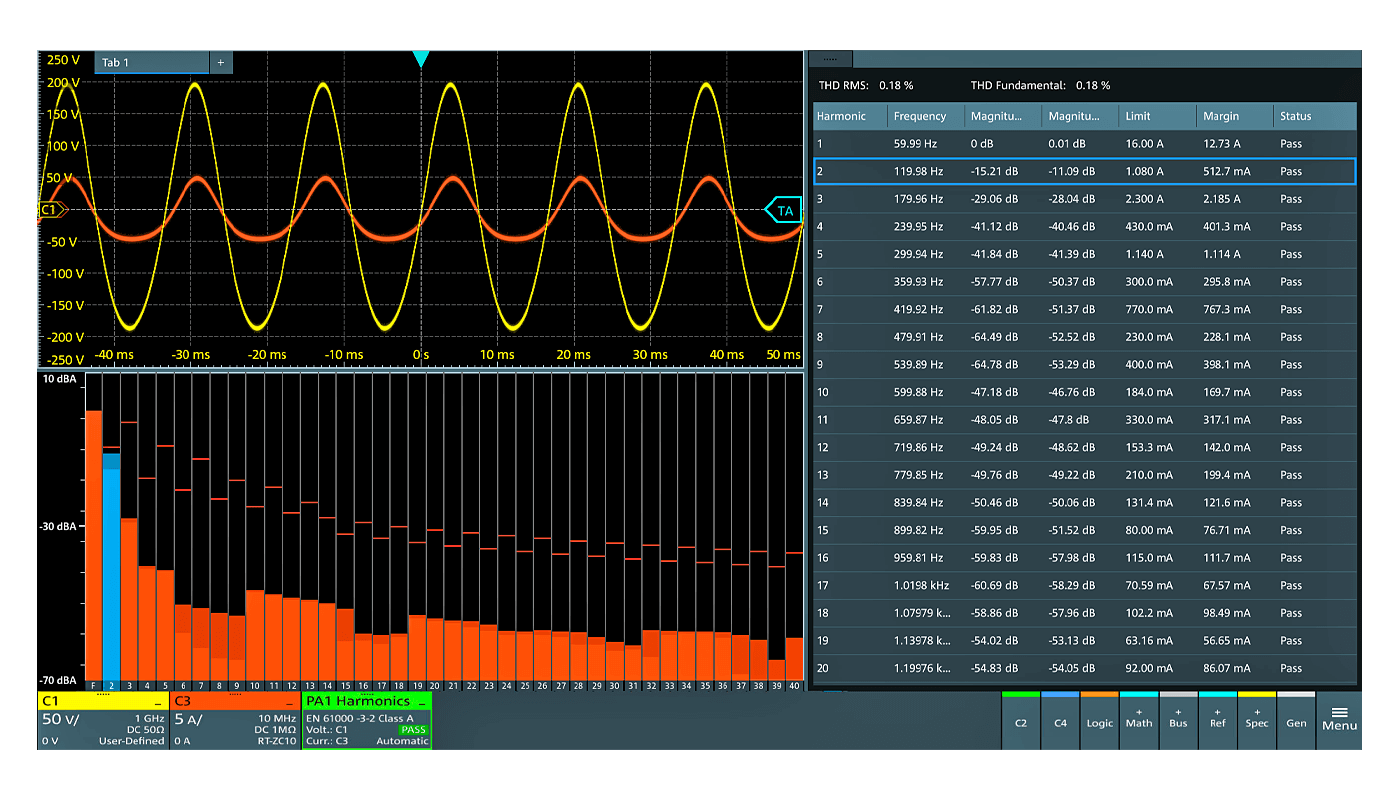The width and height of the screenshot is (1400, 800).
Task: Click the THD Fundamental 0.18 % readout
Action: click(x=1040, y=86)
